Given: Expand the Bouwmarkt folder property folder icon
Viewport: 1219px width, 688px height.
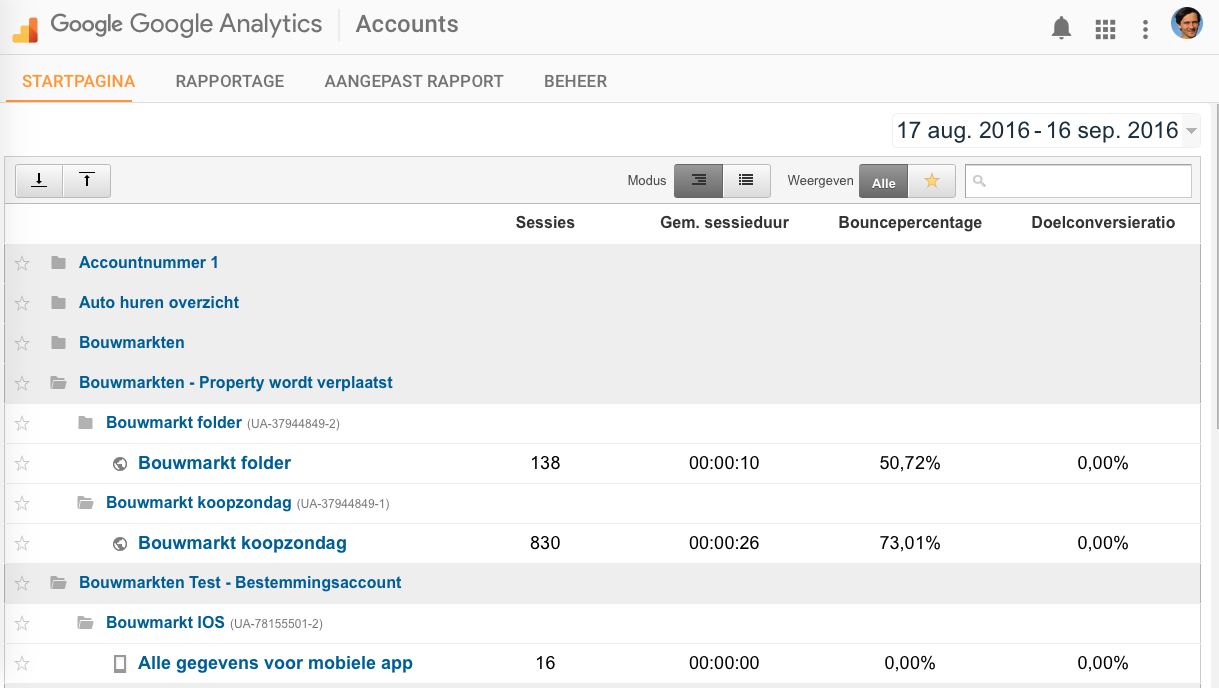Looking at the screenshot, I should pos(85,422).
